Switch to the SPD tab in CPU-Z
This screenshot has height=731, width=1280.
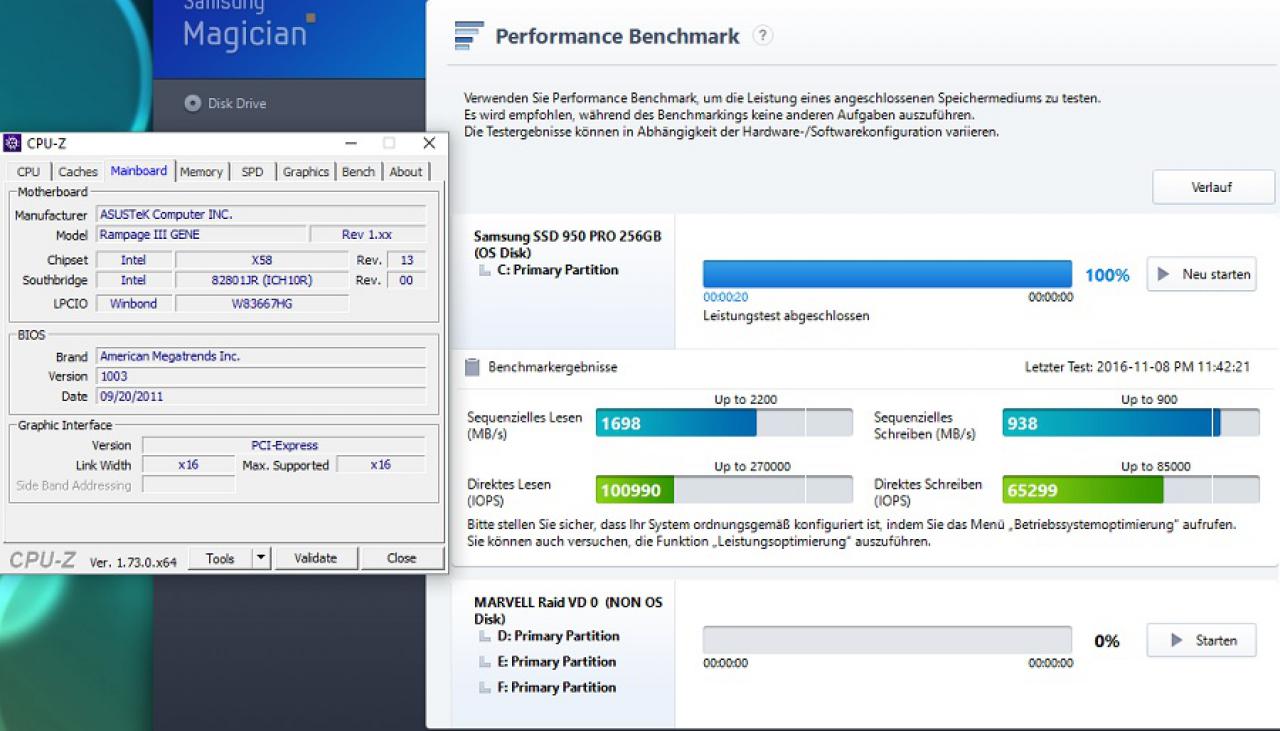[253, 172]
